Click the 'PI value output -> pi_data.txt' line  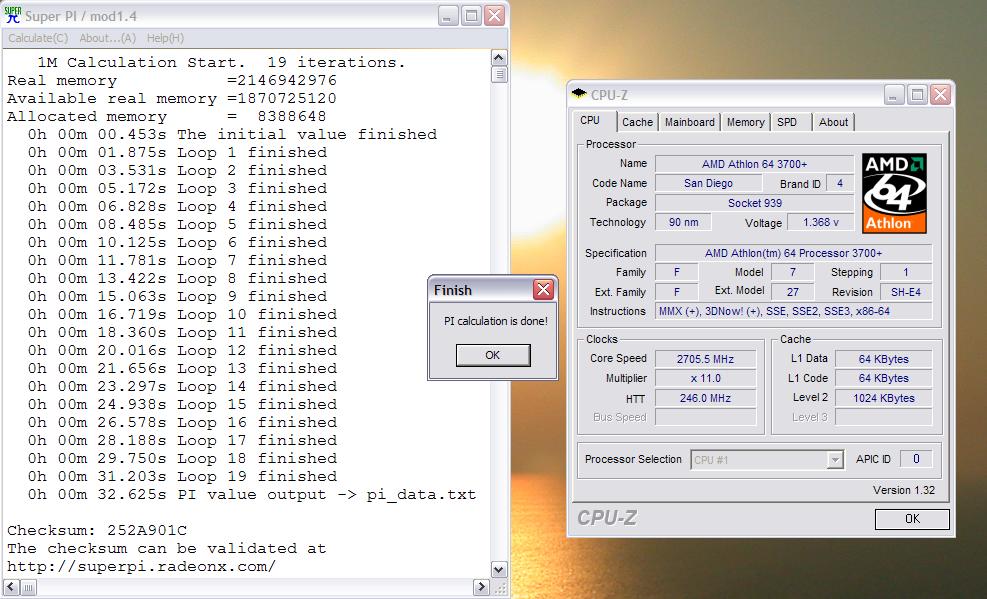tap(252, 495)
